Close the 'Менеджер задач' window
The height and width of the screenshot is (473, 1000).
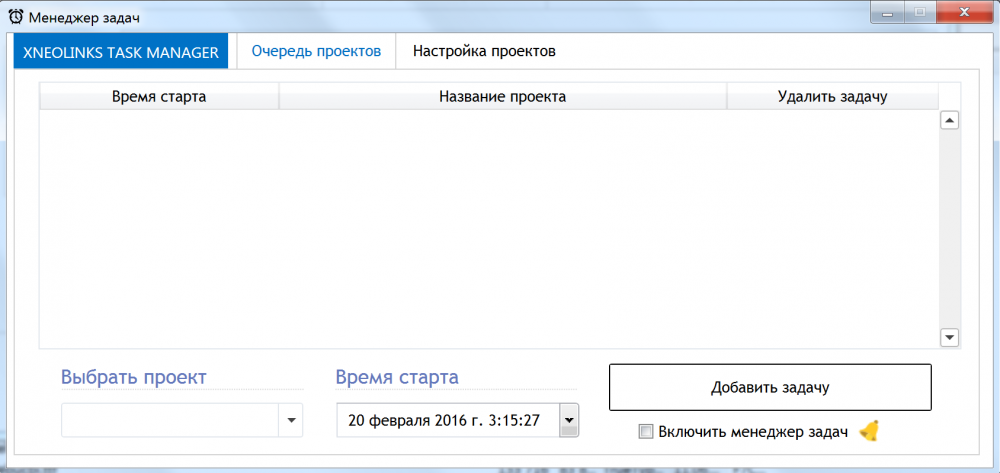pos(966,13)
